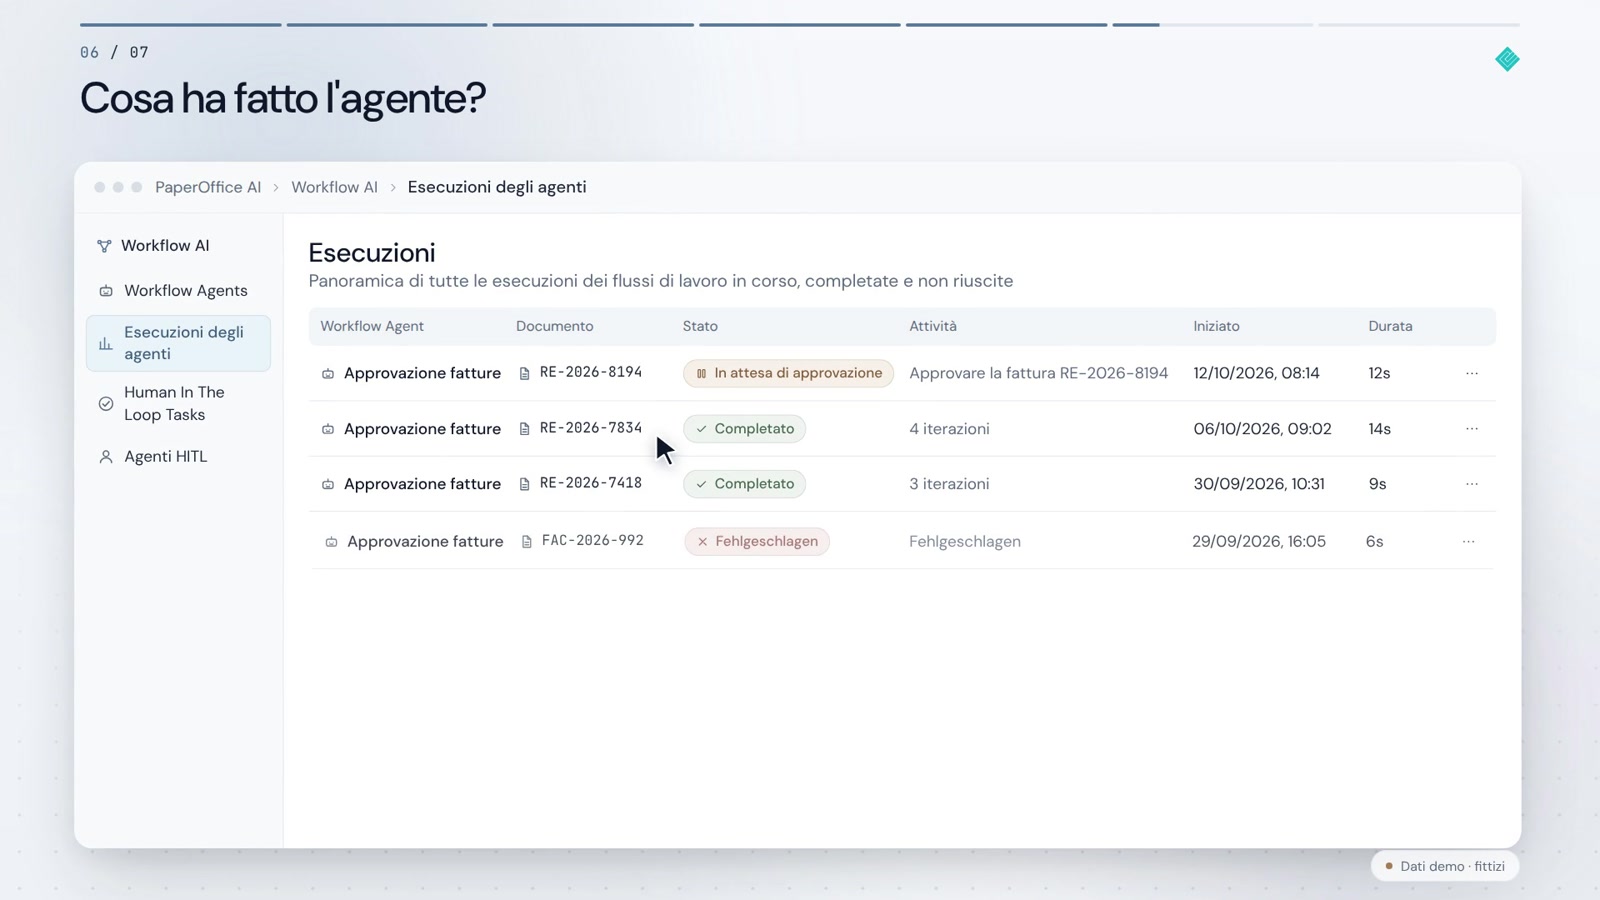Click the Human In The Loop check icon
Viewport: 1600px width, 900px height.
106,404
